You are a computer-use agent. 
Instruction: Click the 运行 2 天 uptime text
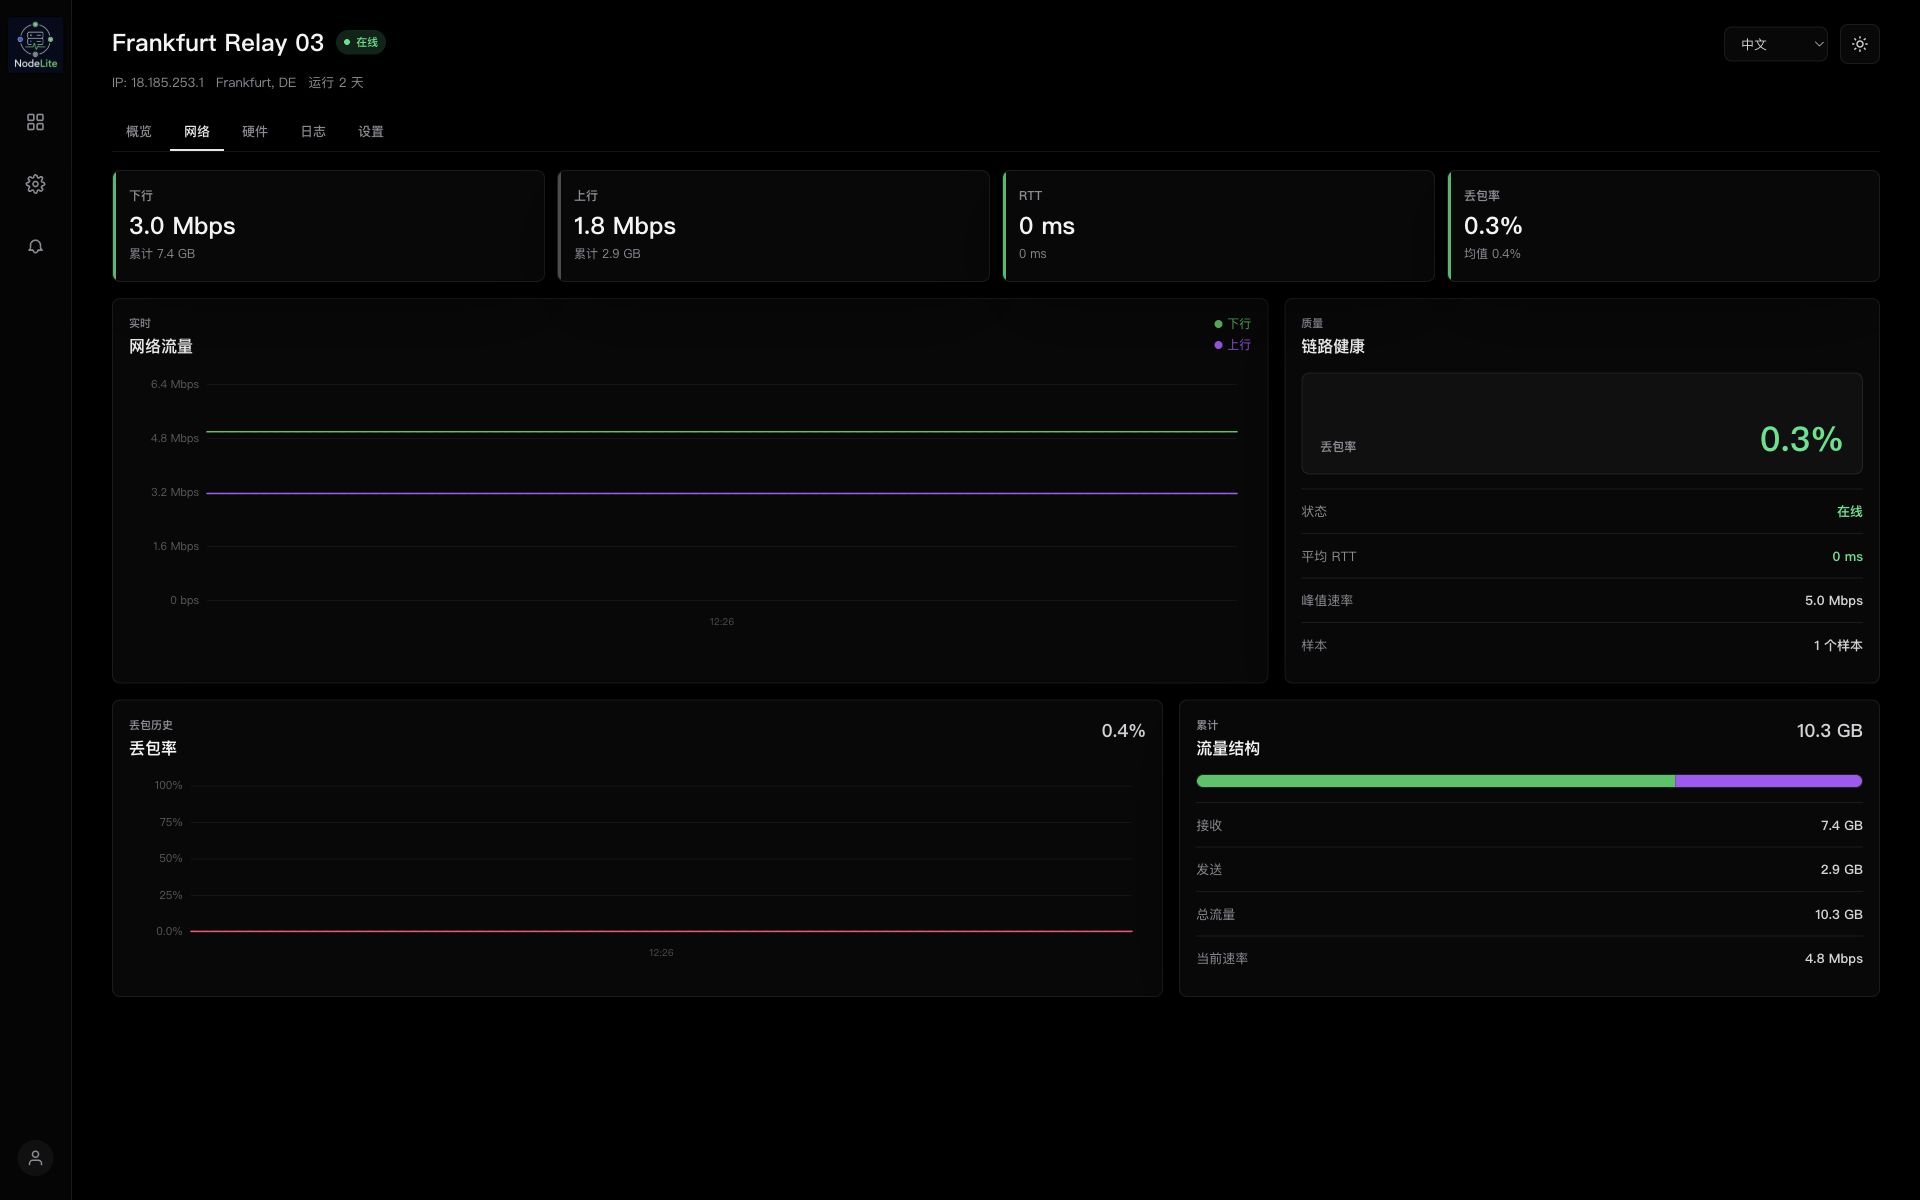click(336, 83)
